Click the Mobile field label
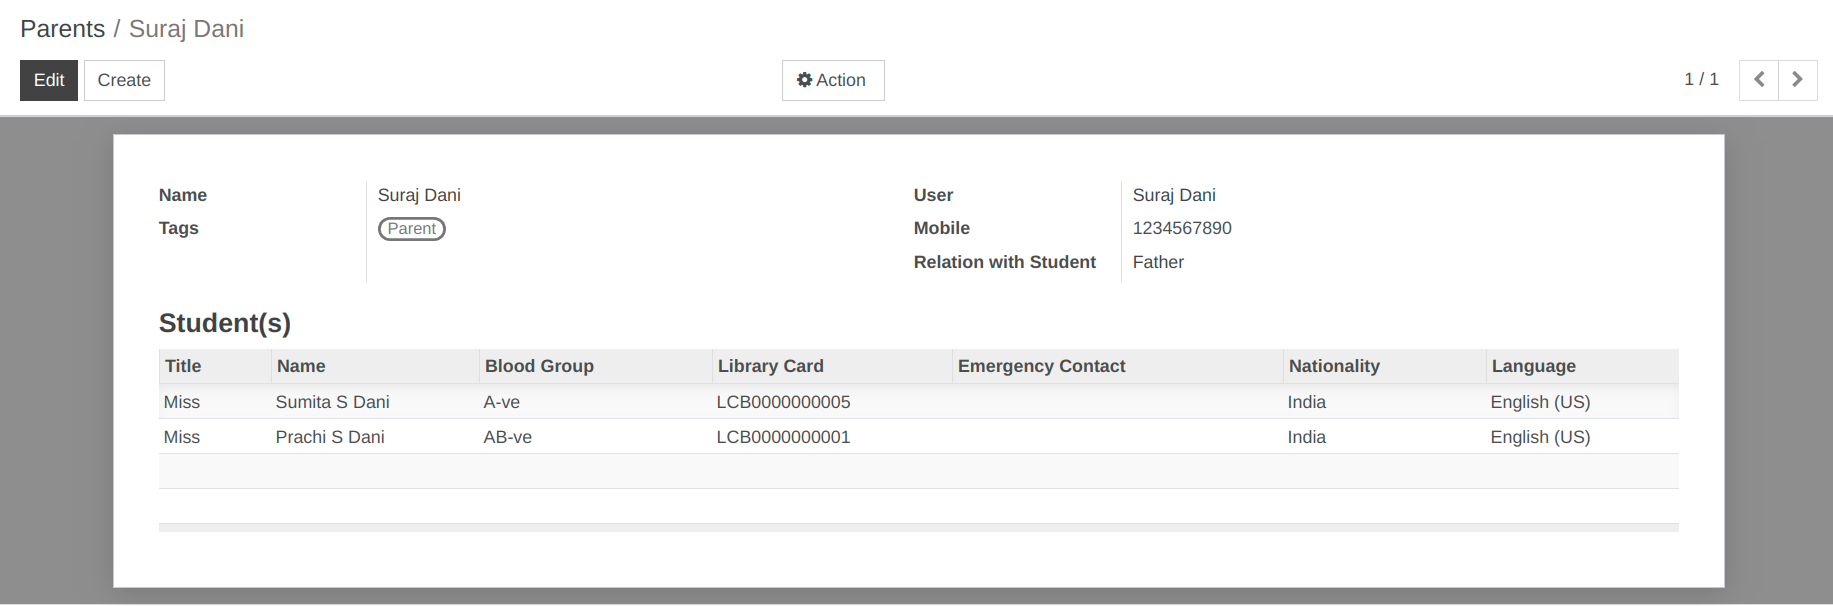Screen dimensions: 1833x606 pyautogui.click(x=941, y=228)
